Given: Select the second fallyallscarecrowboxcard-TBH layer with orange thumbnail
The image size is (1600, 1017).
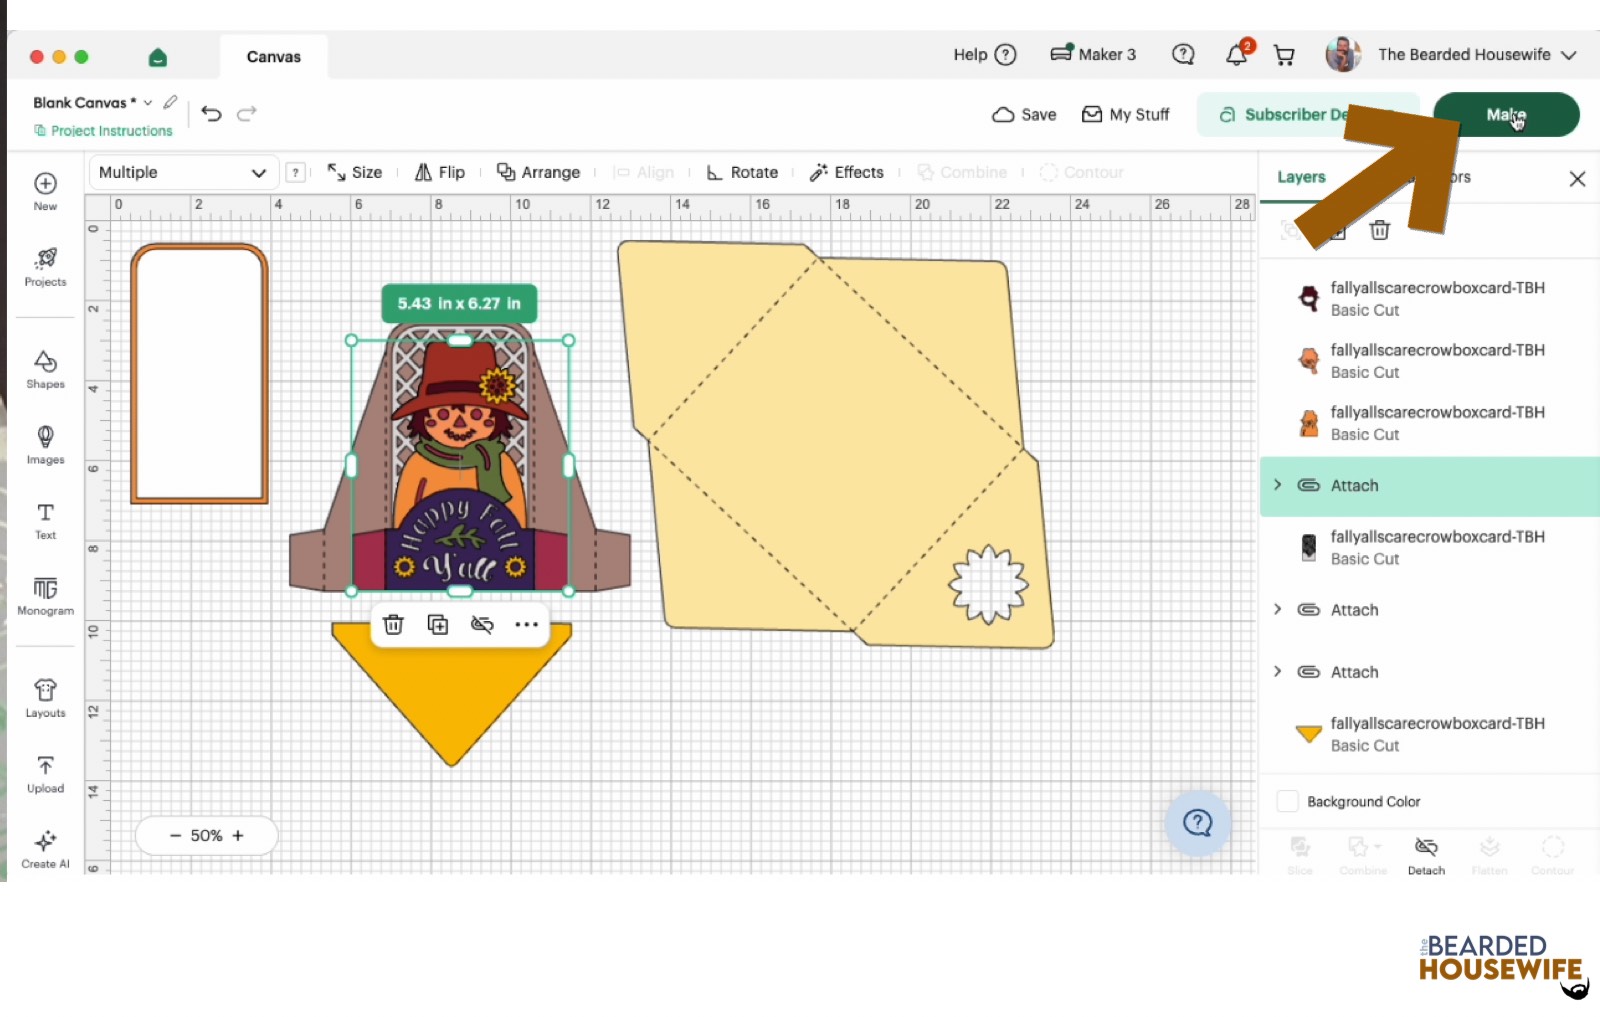Looking at the screenshot, I should coord(1429,361).
